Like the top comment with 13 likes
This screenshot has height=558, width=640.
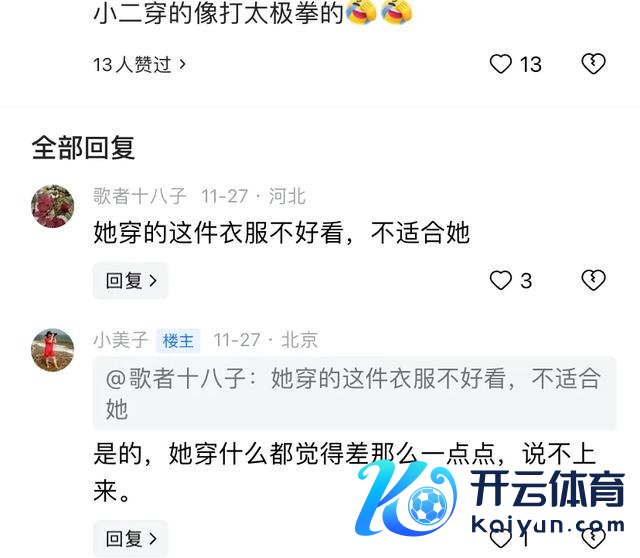point(500,64)
